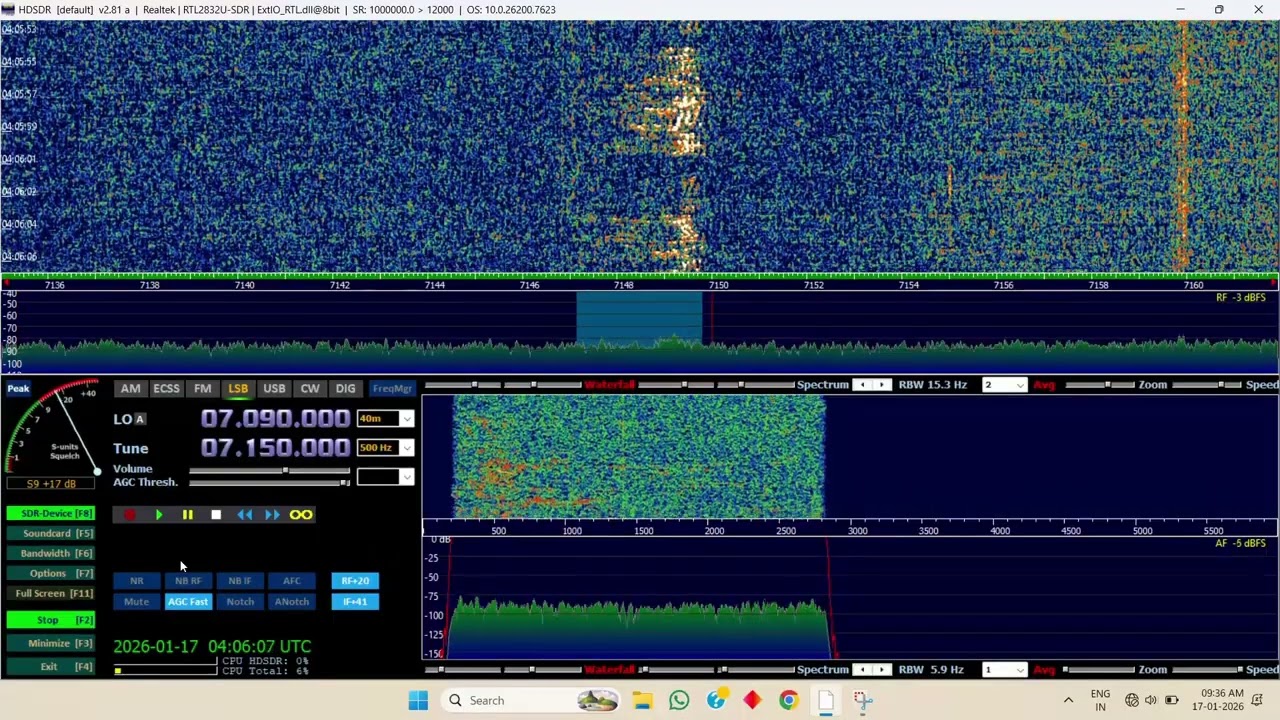Select FM demodulation mode
This screenshot has height=720, width=1280.
(203, 389)
